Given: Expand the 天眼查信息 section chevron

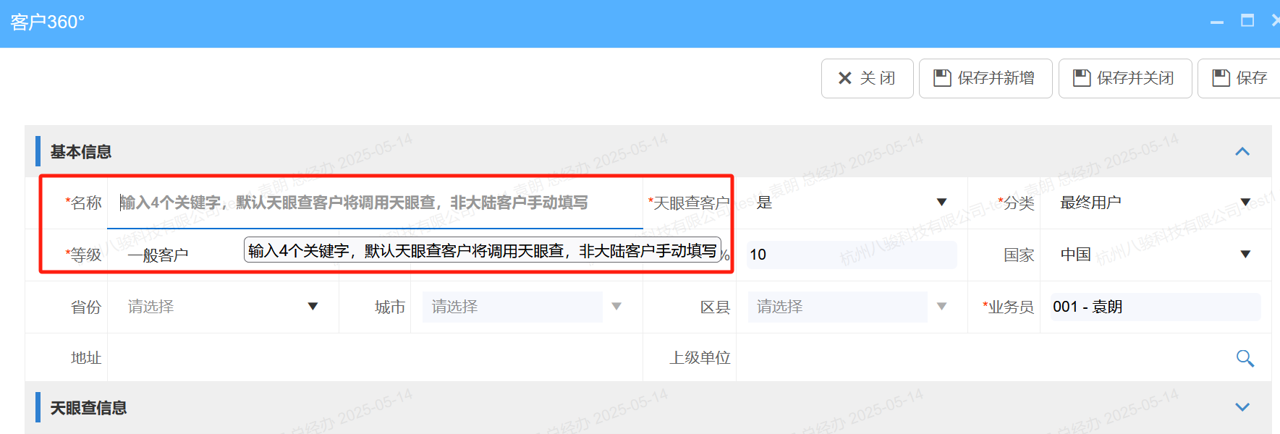Looking at the screenshot, I should pyautogui.click(x=1242, y=407).
